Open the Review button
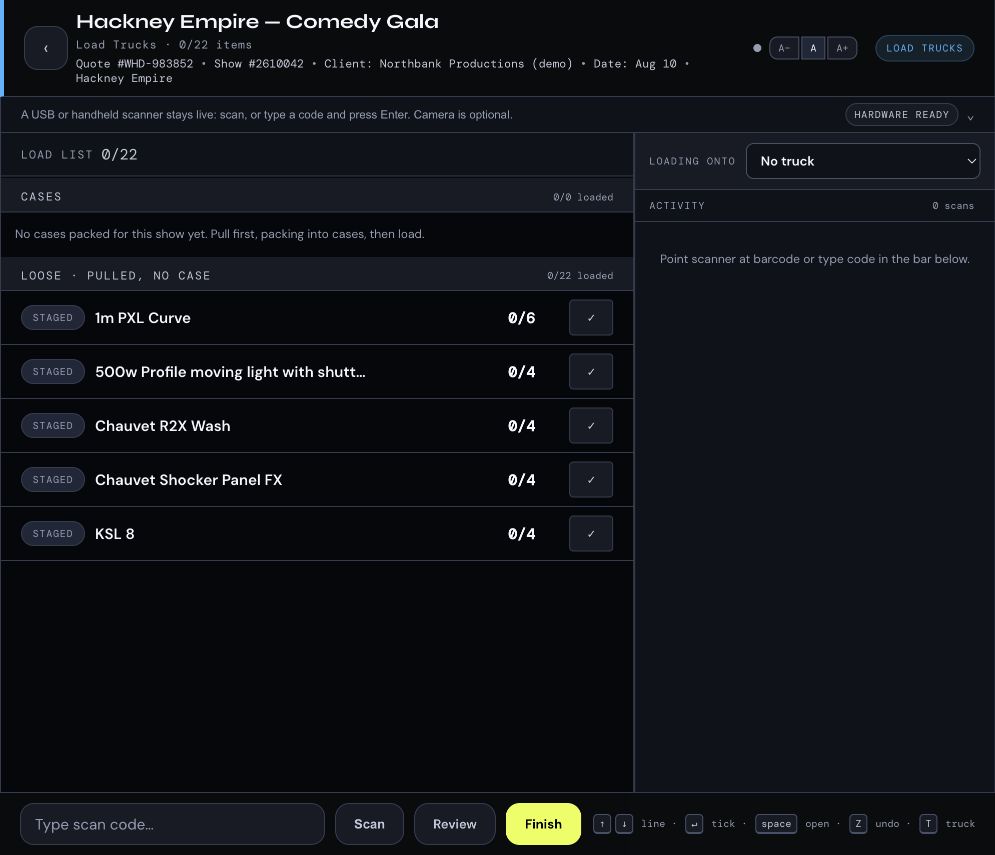 [454, 824]
